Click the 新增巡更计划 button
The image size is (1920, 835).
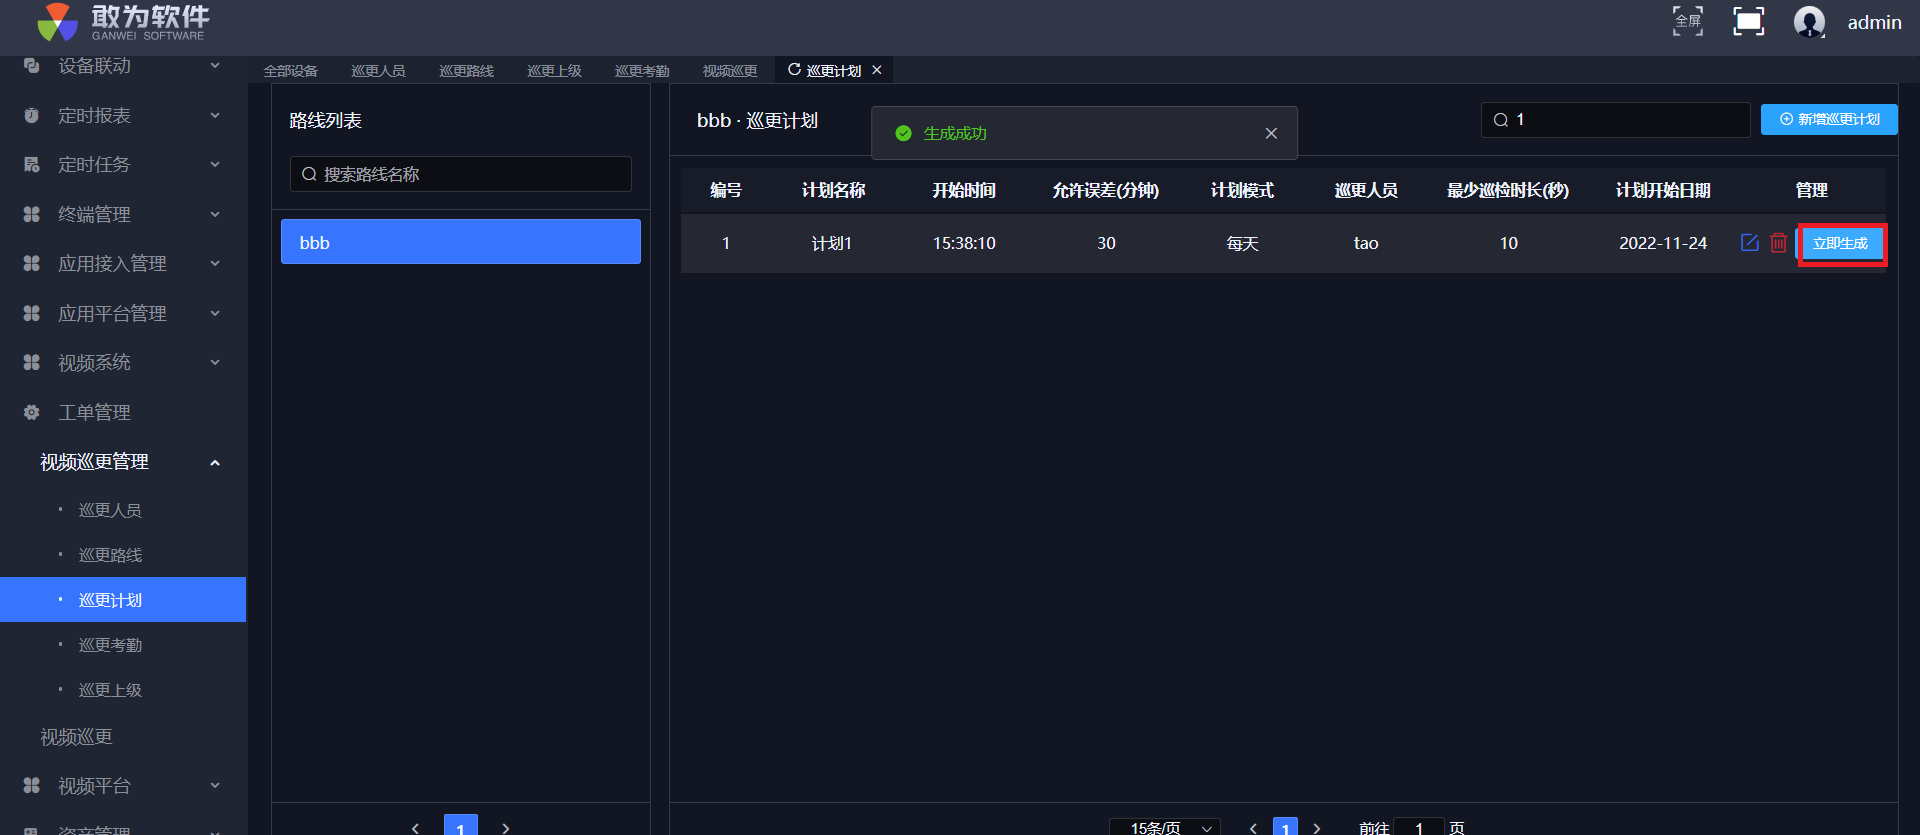coord(1828,119)
